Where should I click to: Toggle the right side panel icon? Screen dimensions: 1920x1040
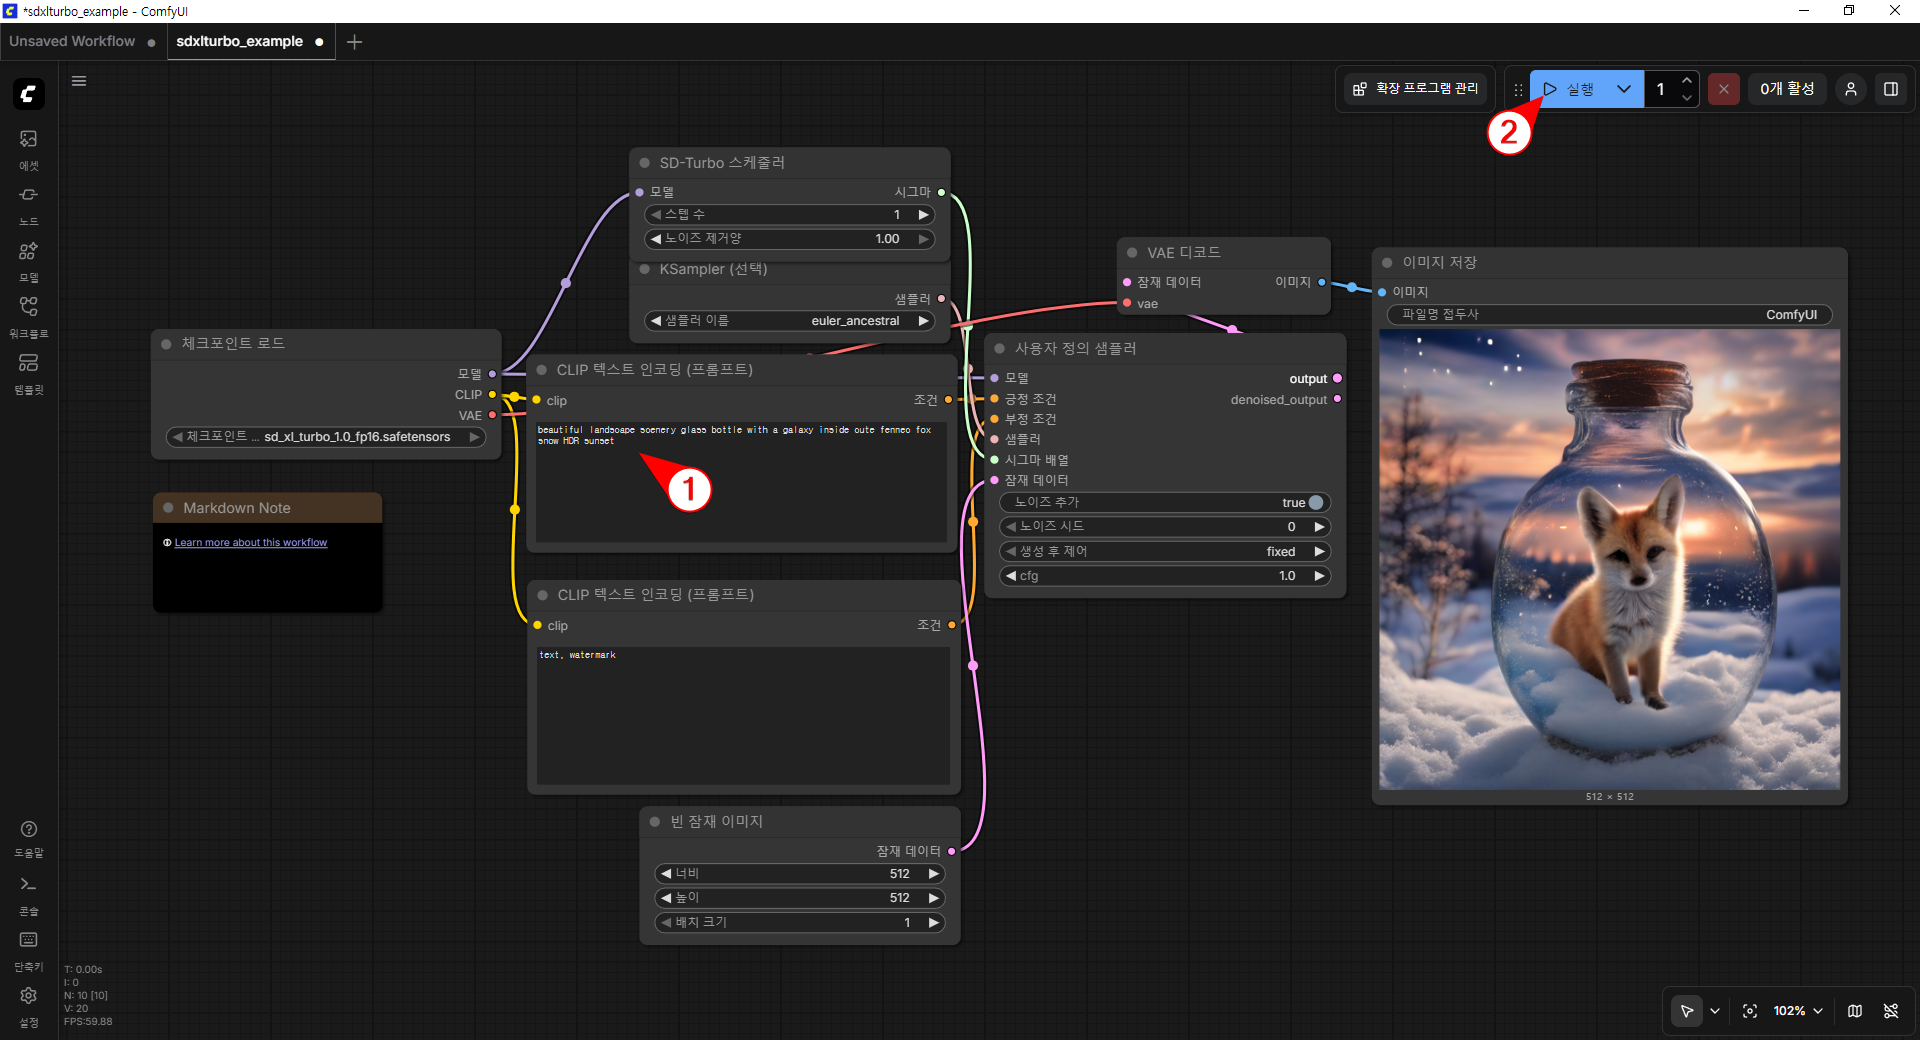(1890, 89)
